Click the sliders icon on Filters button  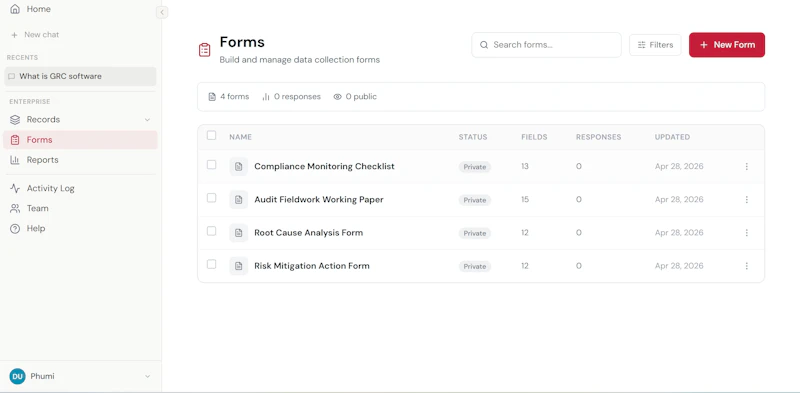pyautogui.click(x=642, y=45)
